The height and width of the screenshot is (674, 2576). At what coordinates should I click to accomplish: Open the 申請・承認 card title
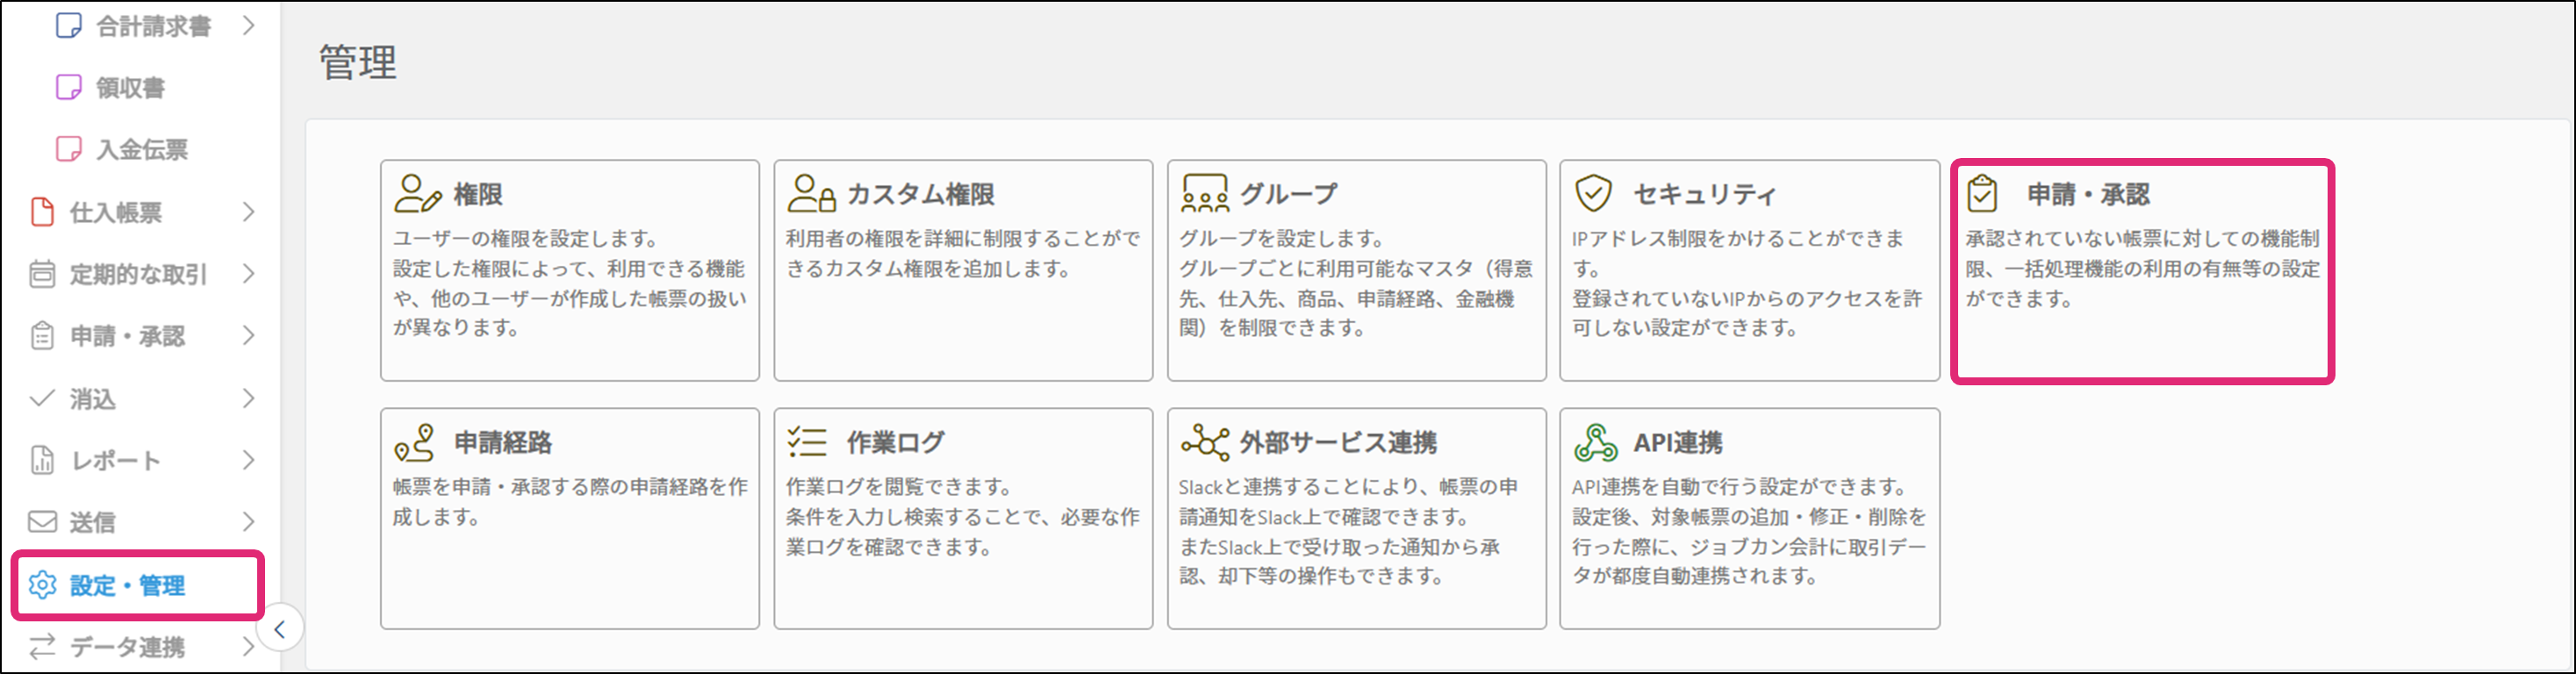[2088, 194]
